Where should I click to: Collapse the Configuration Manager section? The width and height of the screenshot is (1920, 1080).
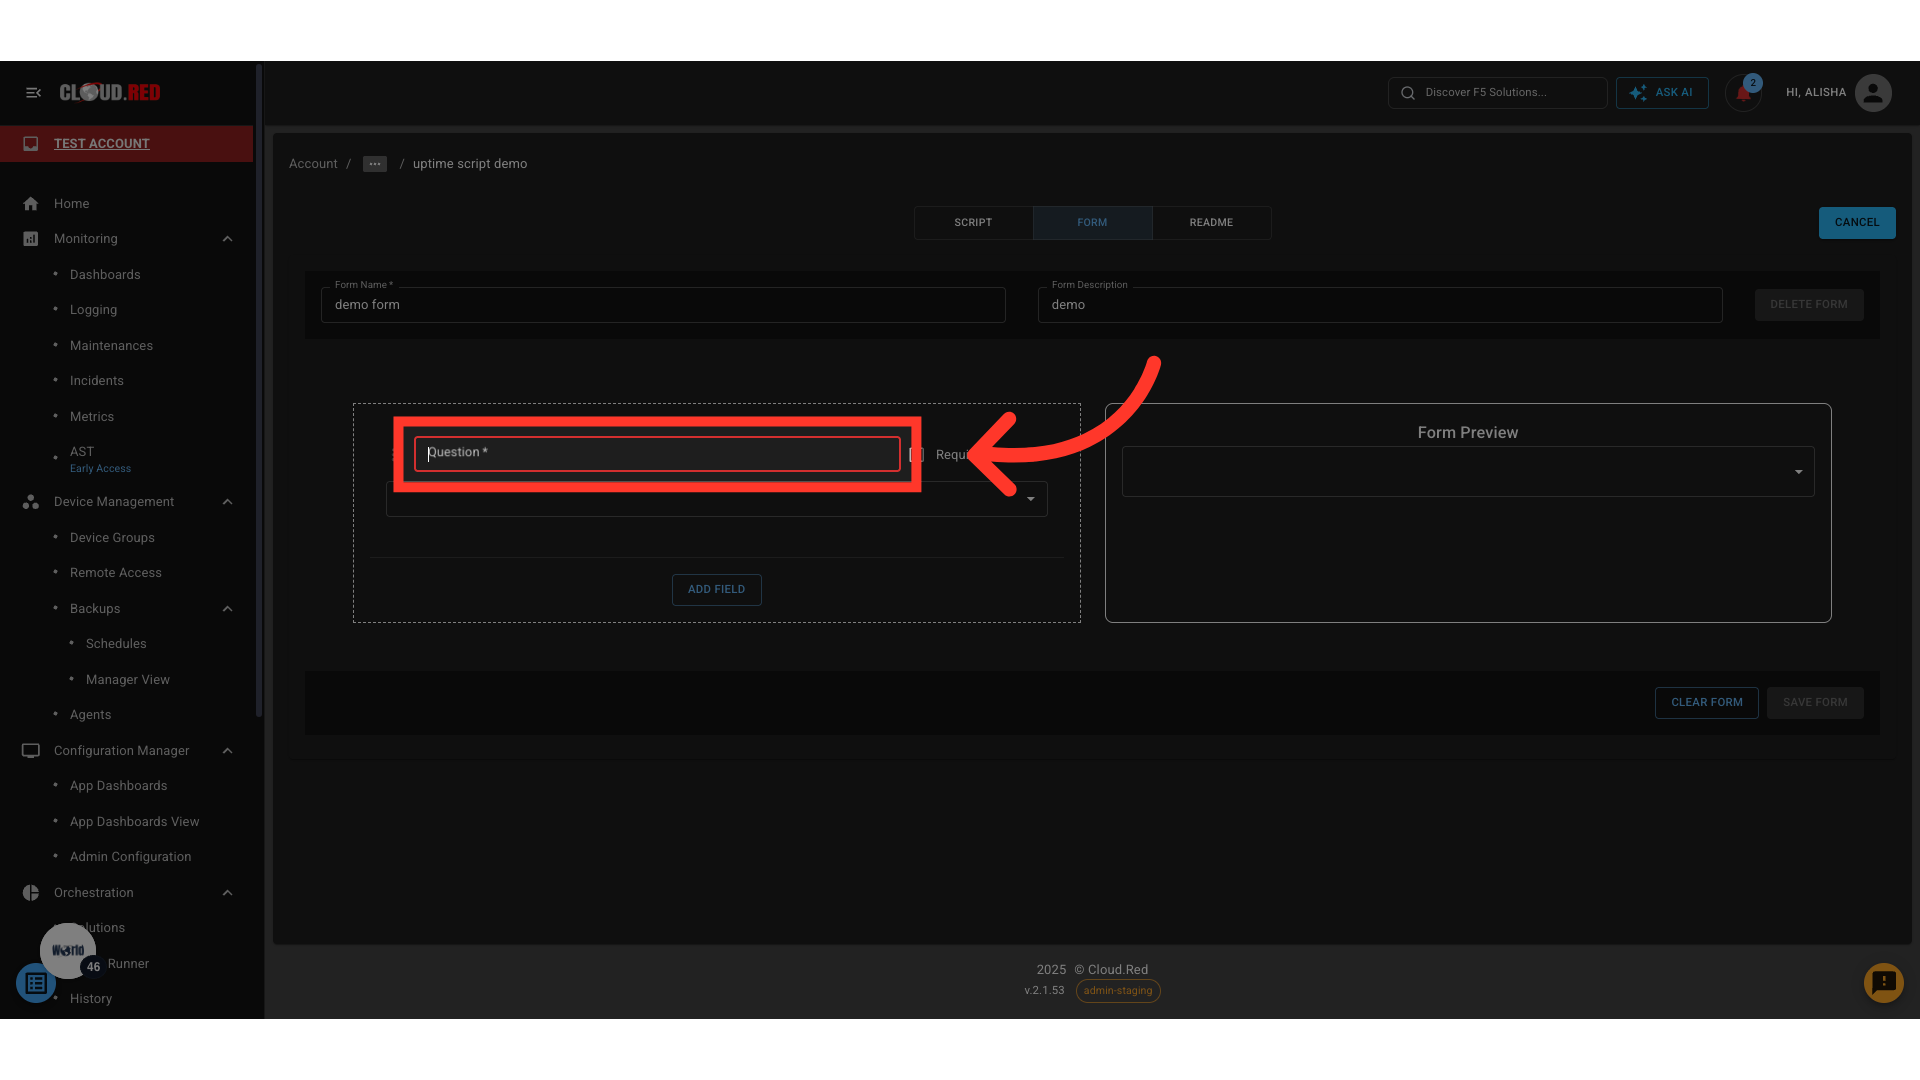227,751
